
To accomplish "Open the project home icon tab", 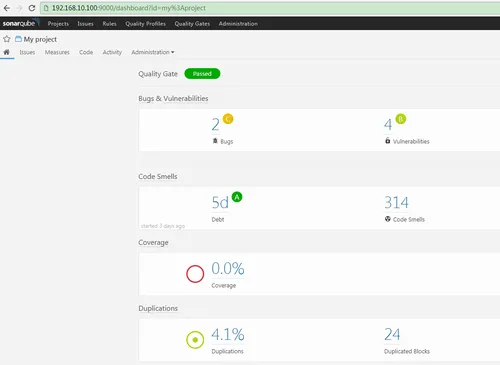I will [x=7, y=52].
